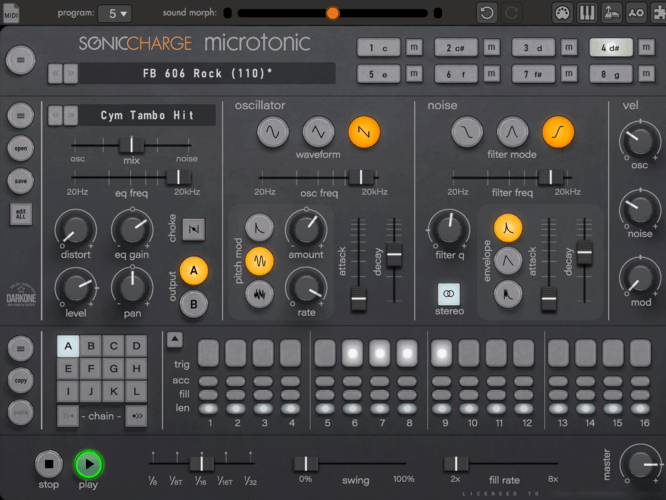Screen dimensions: 666x500
Task: Select exponential noise envelope shape
Action: (508, 228)
